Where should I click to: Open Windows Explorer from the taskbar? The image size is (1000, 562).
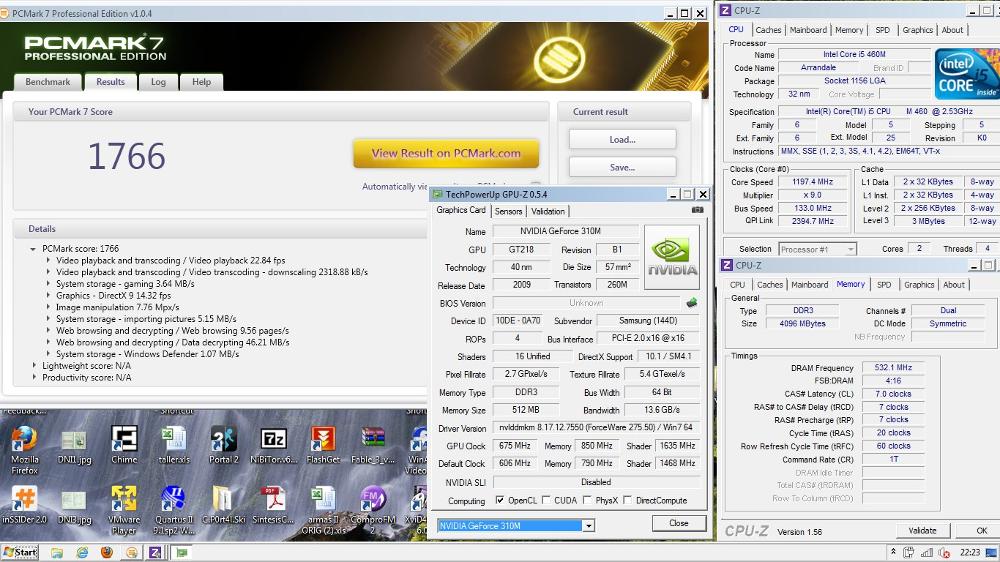point(57,552)
